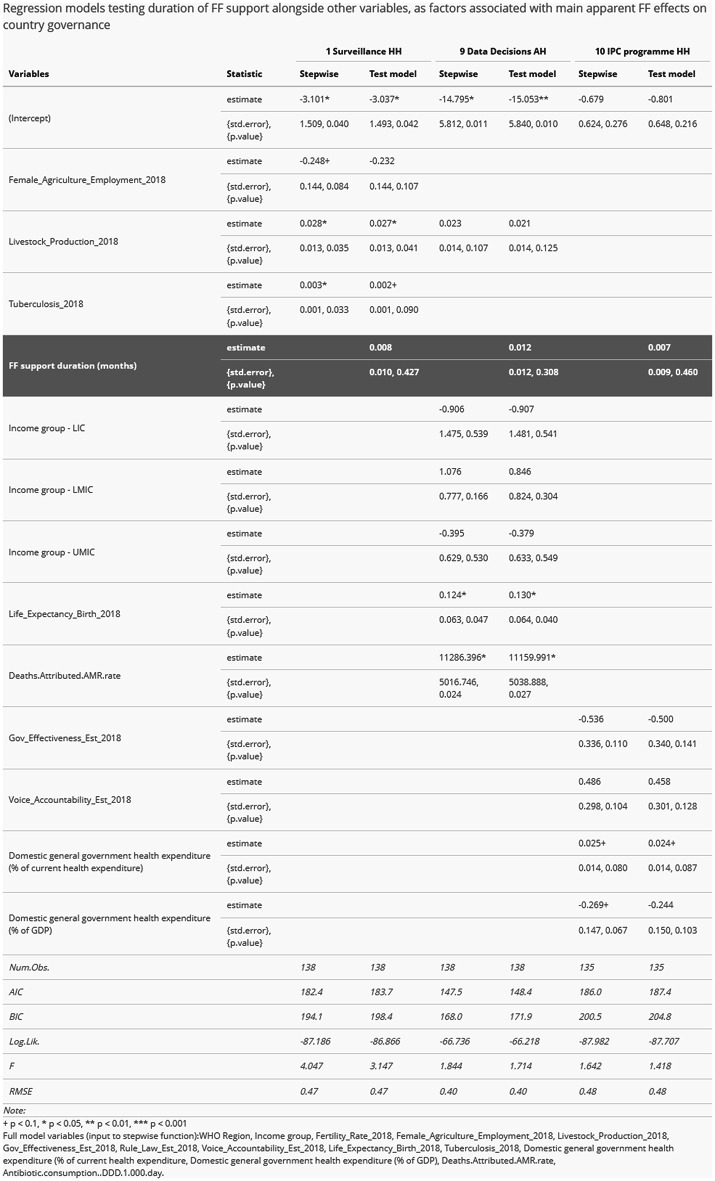Image resolution: width=715 pixels, height=1181 pixels.
Task: Select the Income group - LIC row label
Action: 47,428
